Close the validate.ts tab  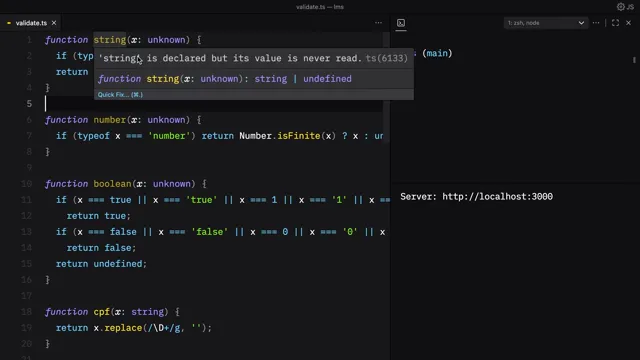[x=54, y=23]
